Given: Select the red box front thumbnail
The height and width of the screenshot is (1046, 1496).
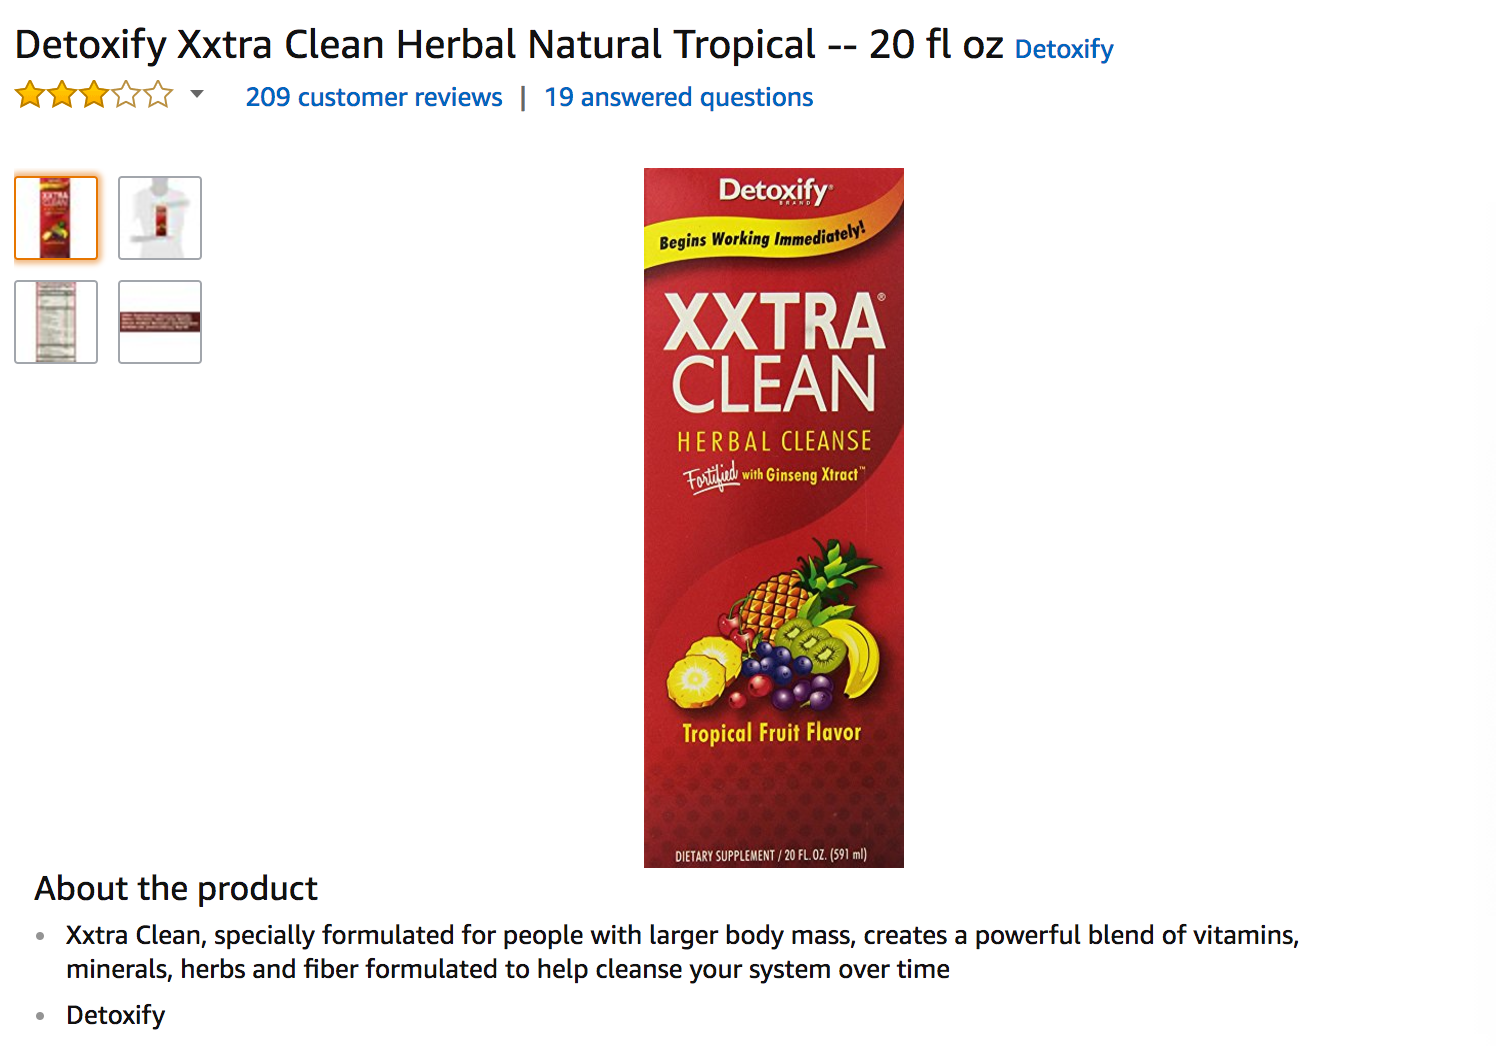Looking at the screenshot, I should tap(56, 218).
